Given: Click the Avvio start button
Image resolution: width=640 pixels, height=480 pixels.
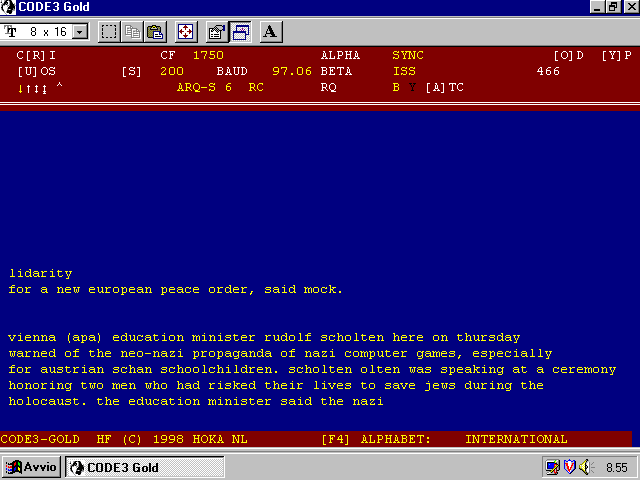Looking at the screenshot, I should click(32, 467).
